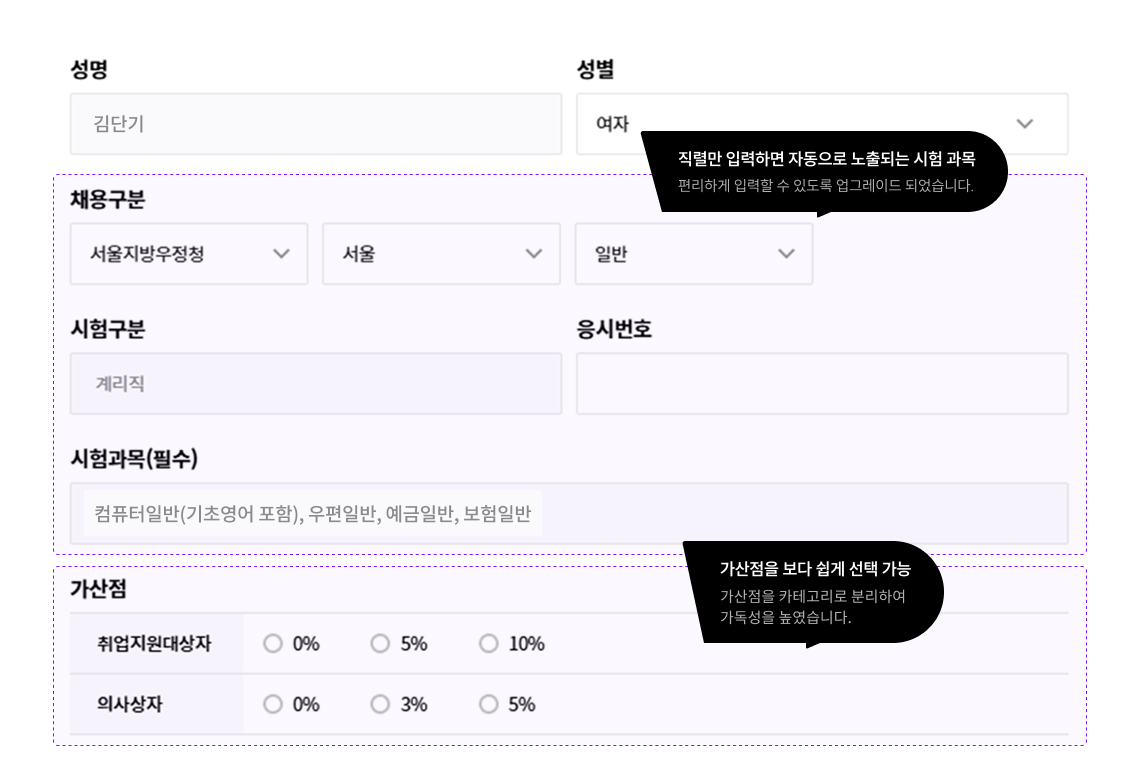Click the chevron icon on the 서울지방우정청 dropdown

[281, 254]
